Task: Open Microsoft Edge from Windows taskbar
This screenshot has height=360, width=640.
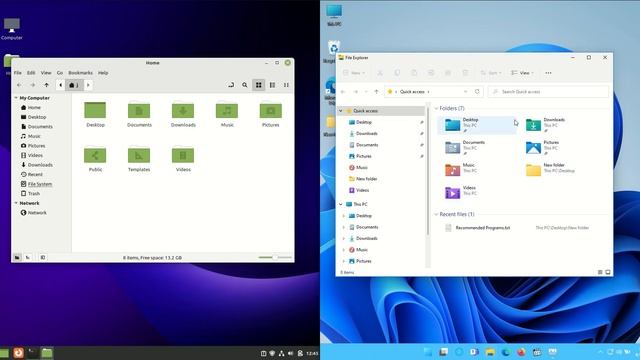Action: [x=506, y=352]
